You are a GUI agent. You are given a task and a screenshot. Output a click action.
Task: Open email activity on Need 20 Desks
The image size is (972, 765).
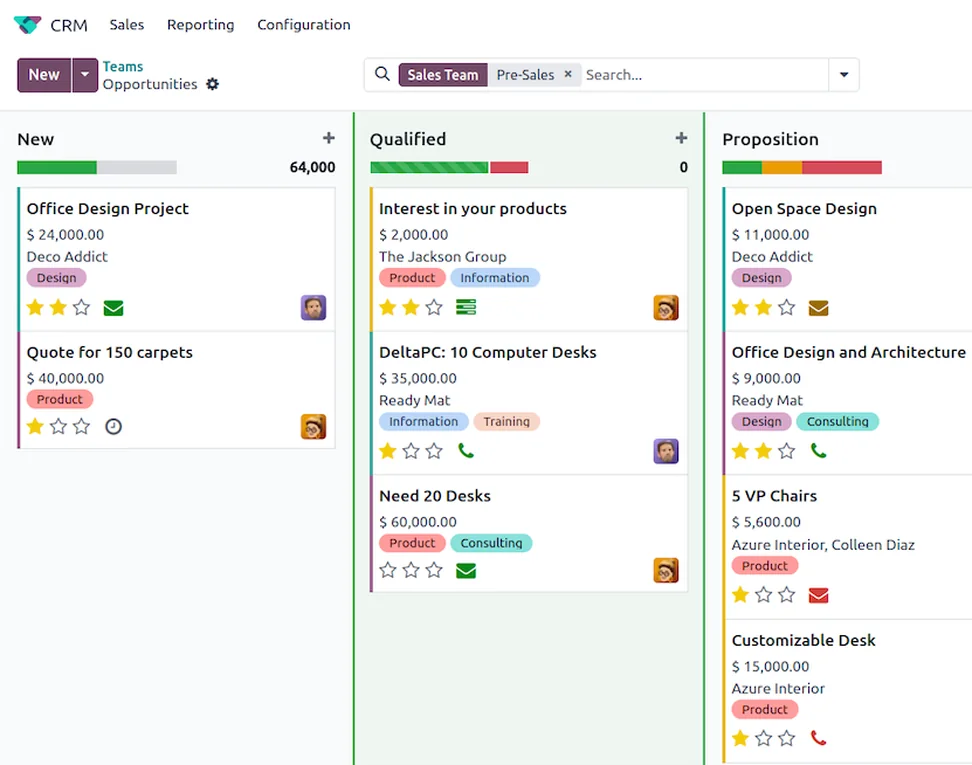(466, 570)
